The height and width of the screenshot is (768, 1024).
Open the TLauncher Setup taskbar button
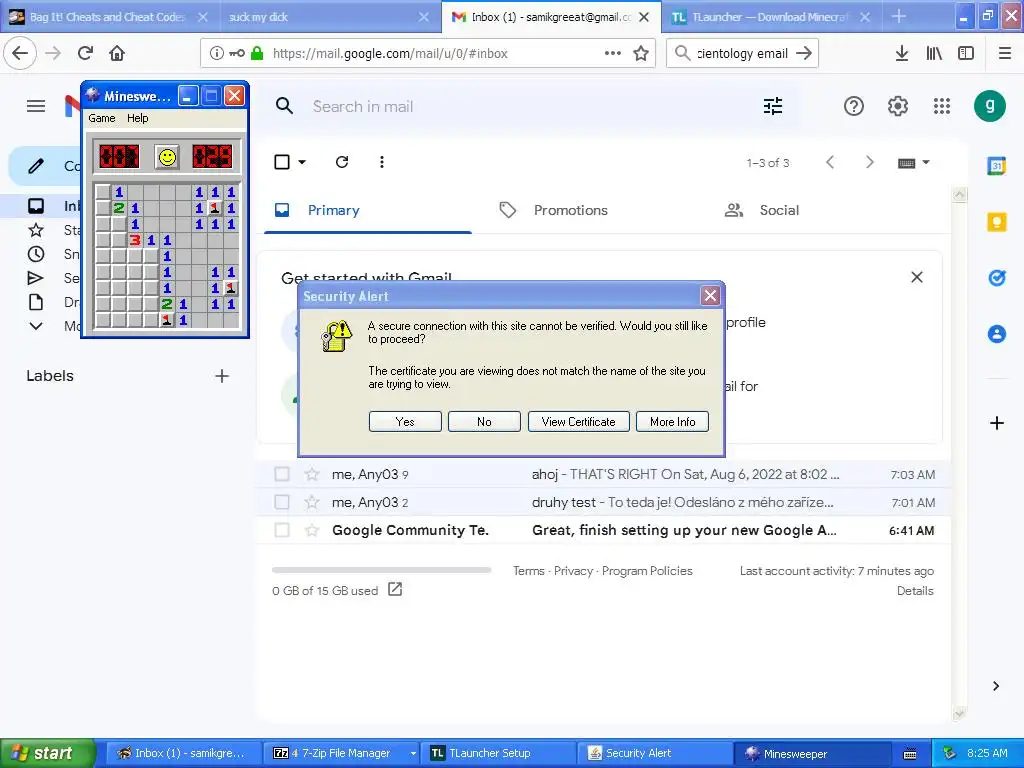(x=498, y=753)
